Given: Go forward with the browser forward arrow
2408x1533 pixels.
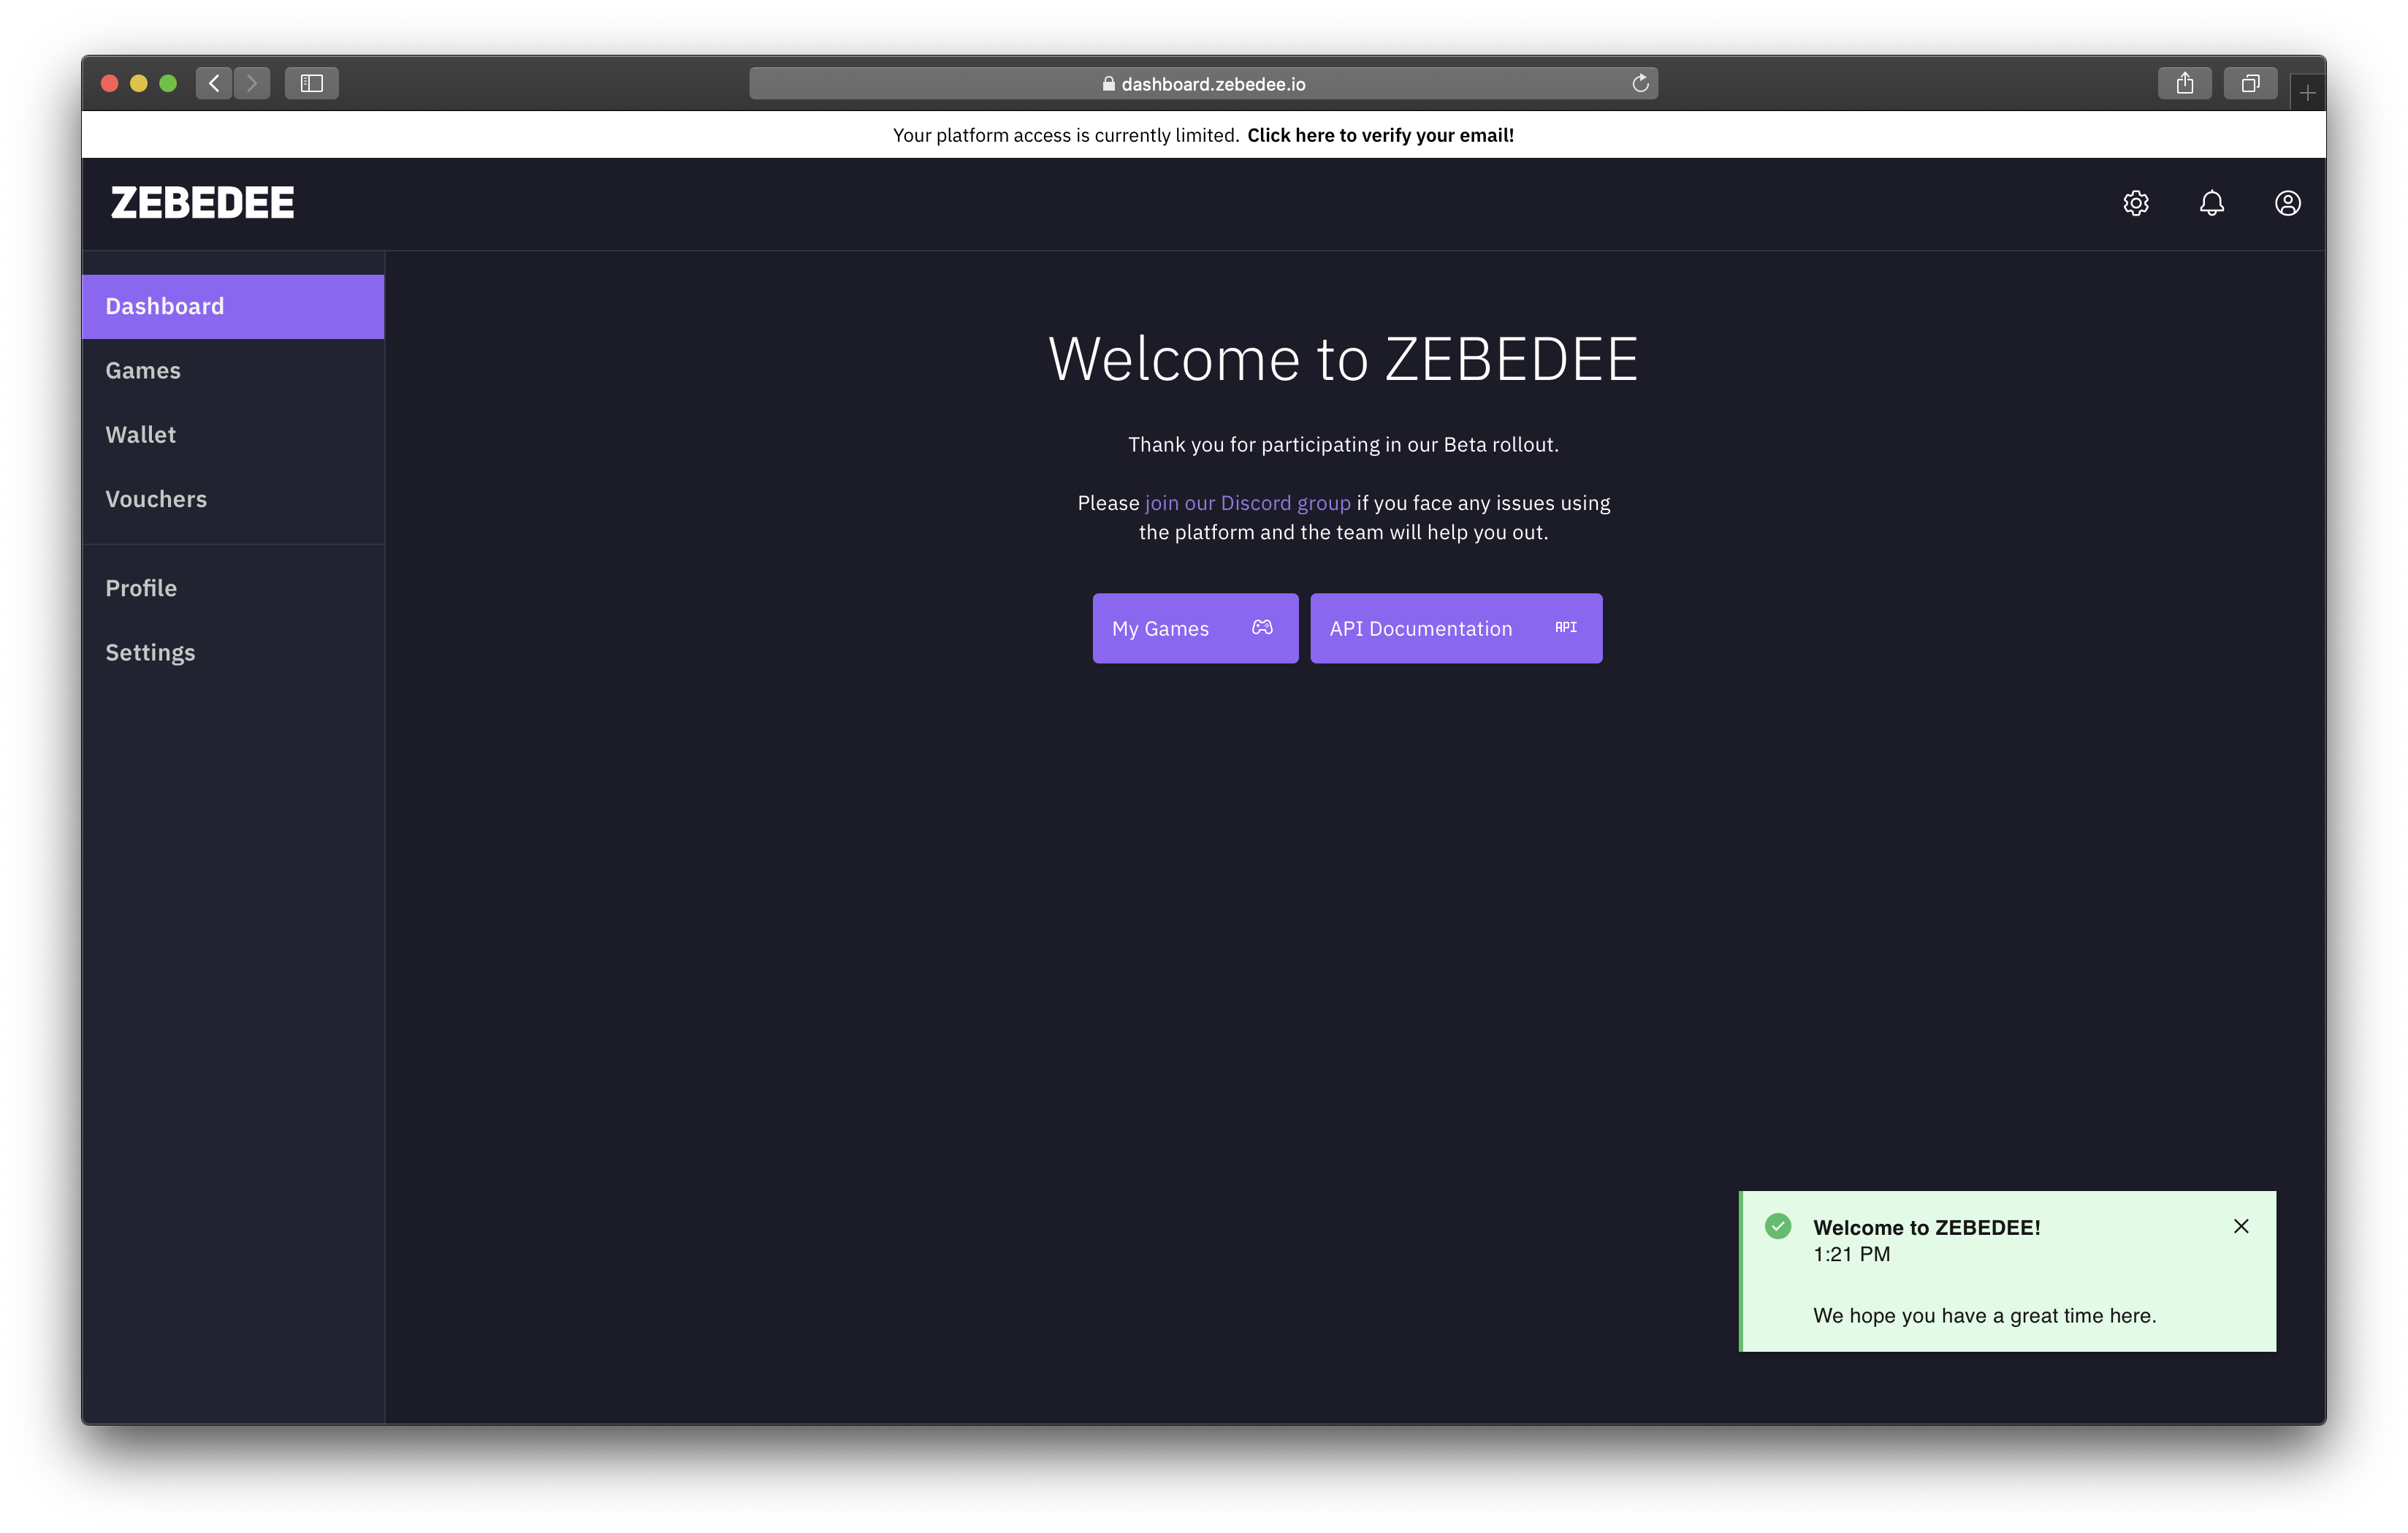Looking at the screenshot, I should tap(252, 83).
